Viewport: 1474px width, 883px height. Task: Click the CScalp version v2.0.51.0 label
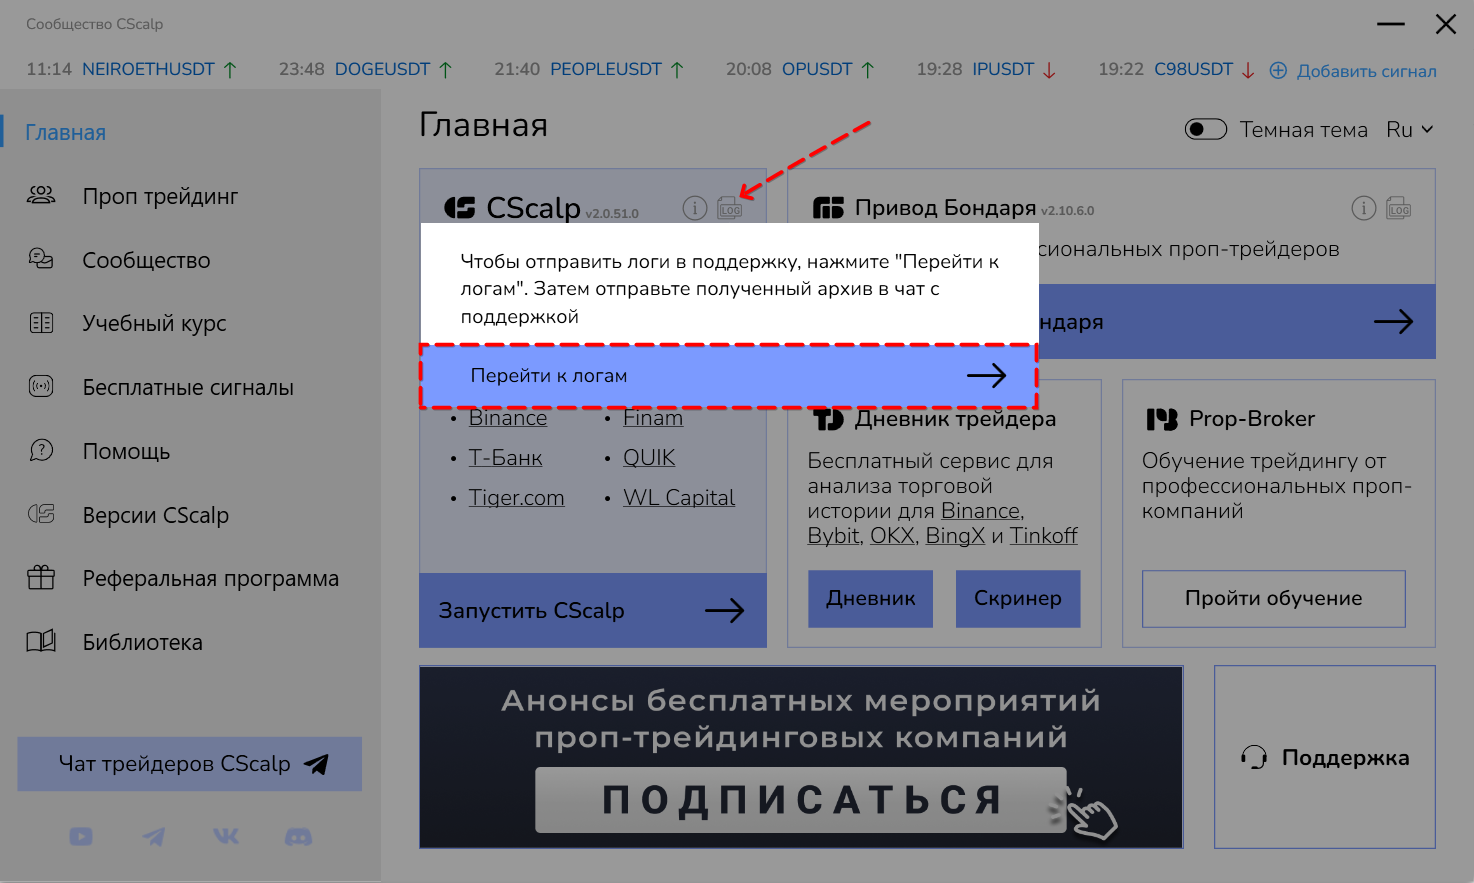(612, 214)
